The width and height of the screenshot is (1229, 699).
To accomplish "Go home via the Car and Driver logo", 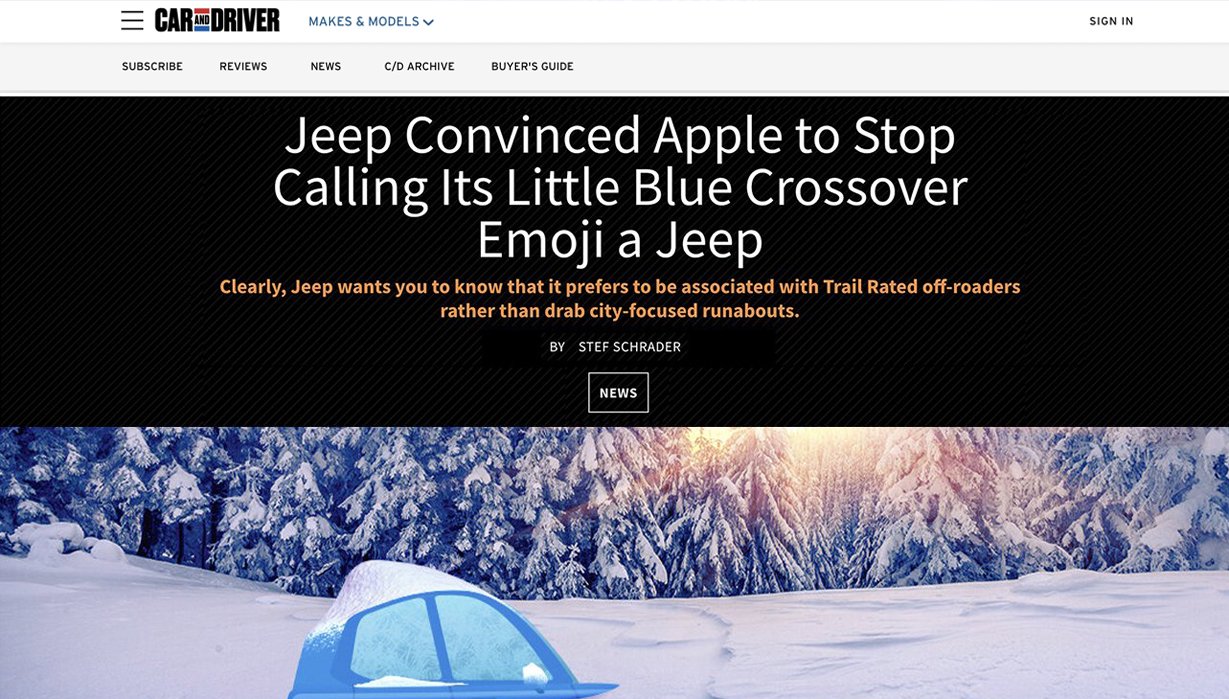I will click(x=217, y=20).
